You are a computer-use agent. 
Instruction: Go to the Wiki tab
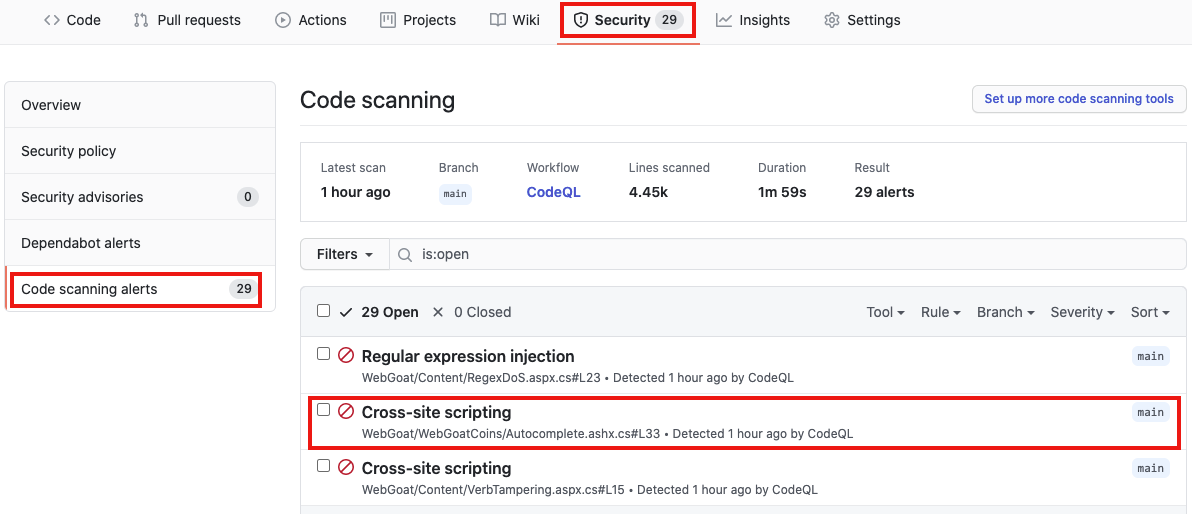pyautogui.click(x=515, y=21)
